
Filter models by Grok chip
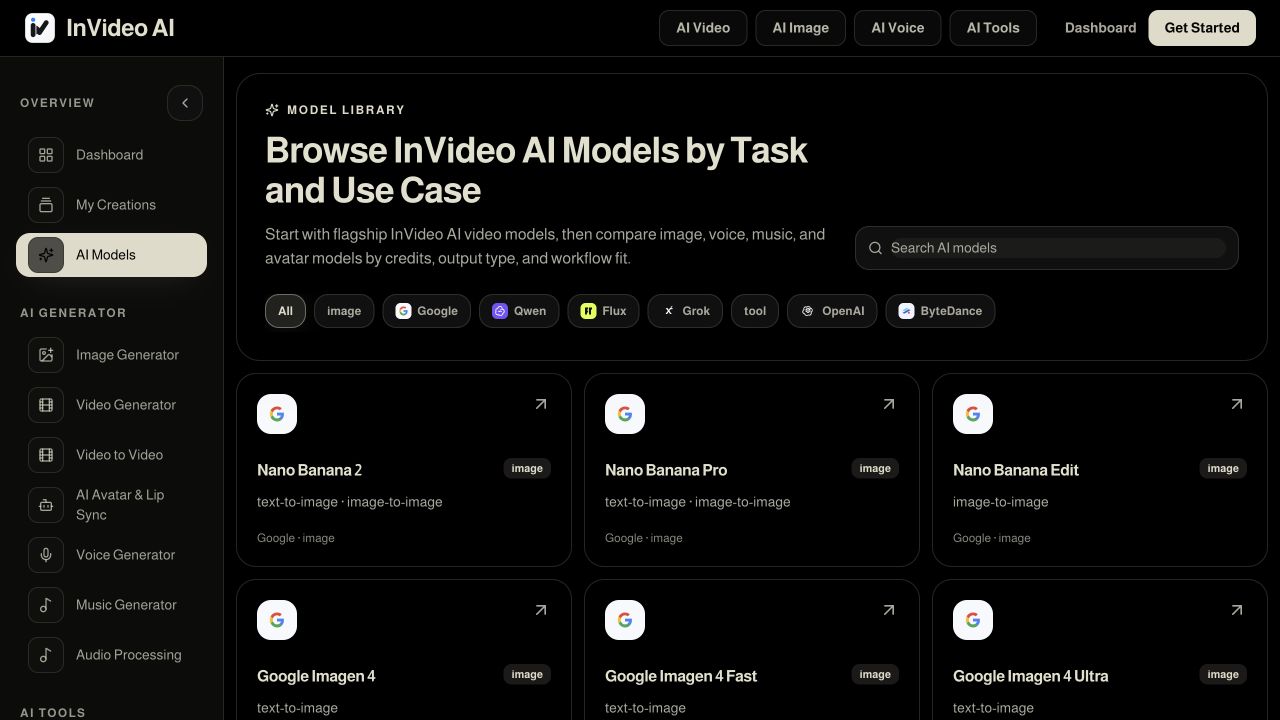[685, 311]
